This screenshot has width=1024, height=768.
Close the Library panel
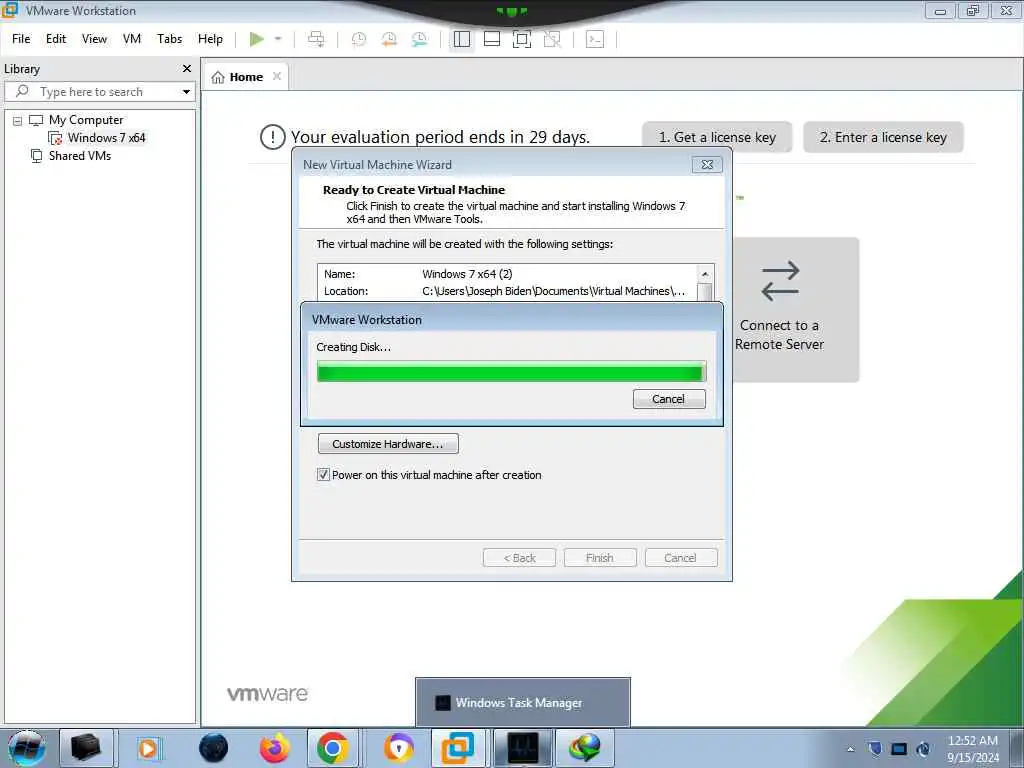pyautogui.click(x=187, y=69)
